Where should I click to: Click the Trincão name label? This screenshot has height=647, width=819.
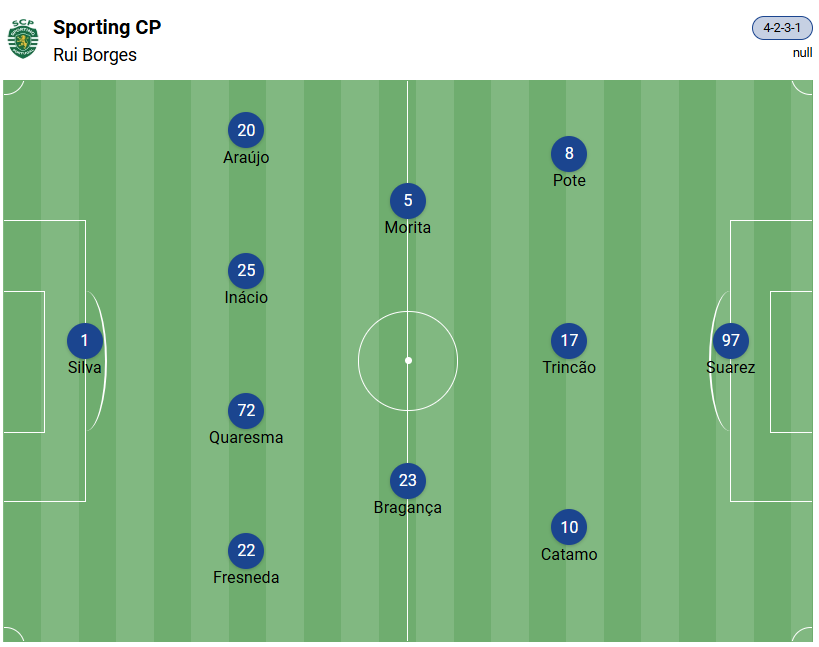(569, 368)
